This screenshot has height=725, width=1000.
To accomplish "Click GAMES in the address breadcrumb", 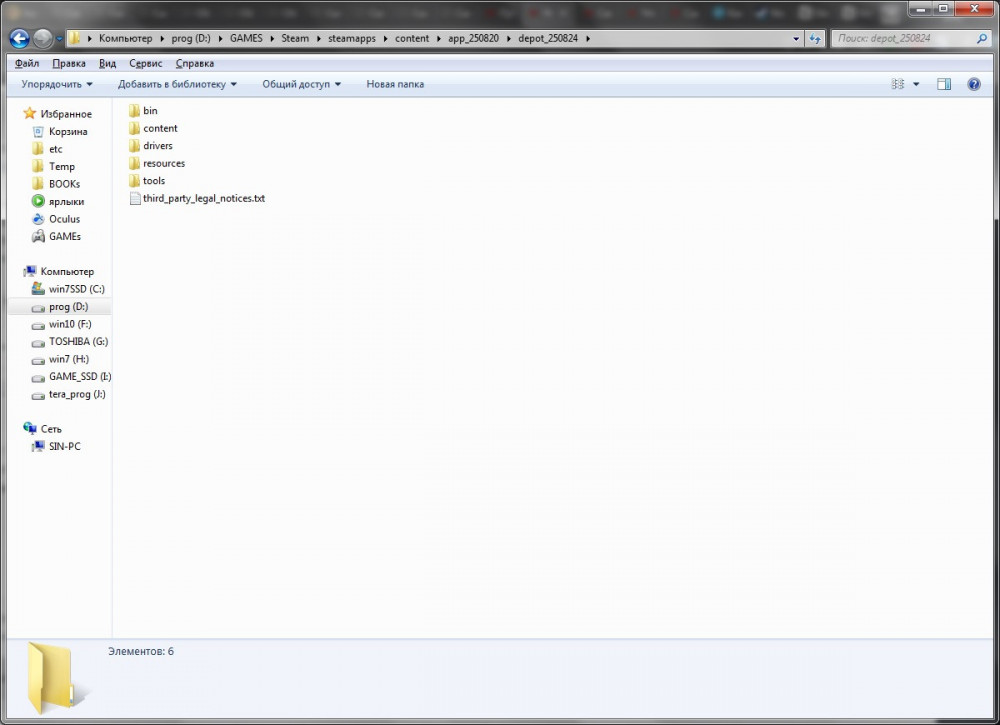I will coord(246,38).
